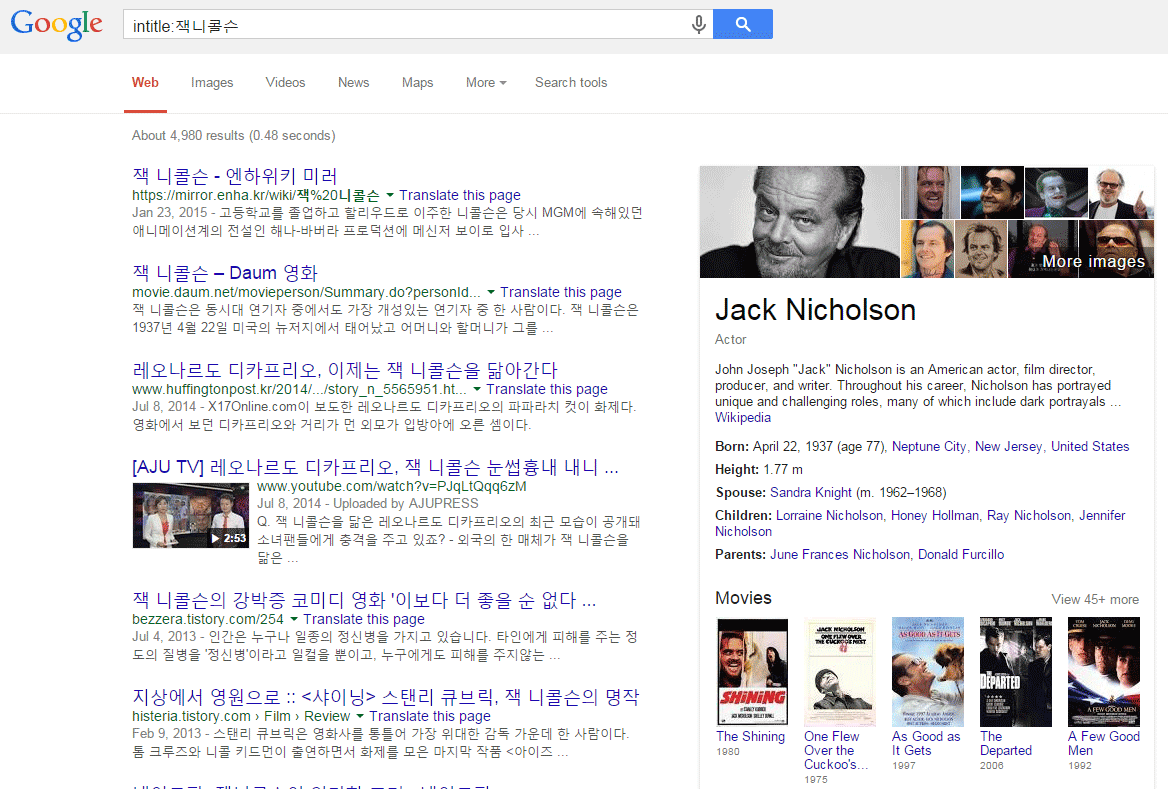Open the 지상에서 영원으로 샤이닝 result title
This screenshot has height=789, width=1168.
coord(386,697)
